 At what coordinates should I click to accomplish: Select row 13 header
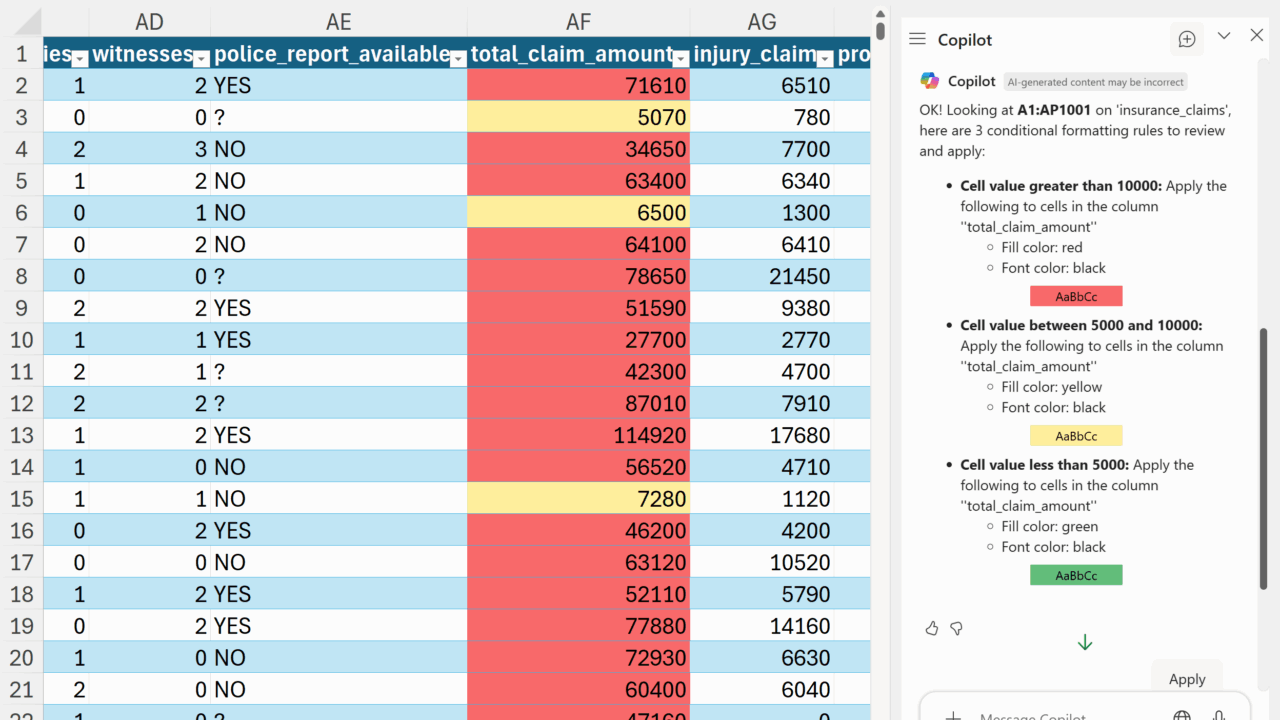point(21,435)
